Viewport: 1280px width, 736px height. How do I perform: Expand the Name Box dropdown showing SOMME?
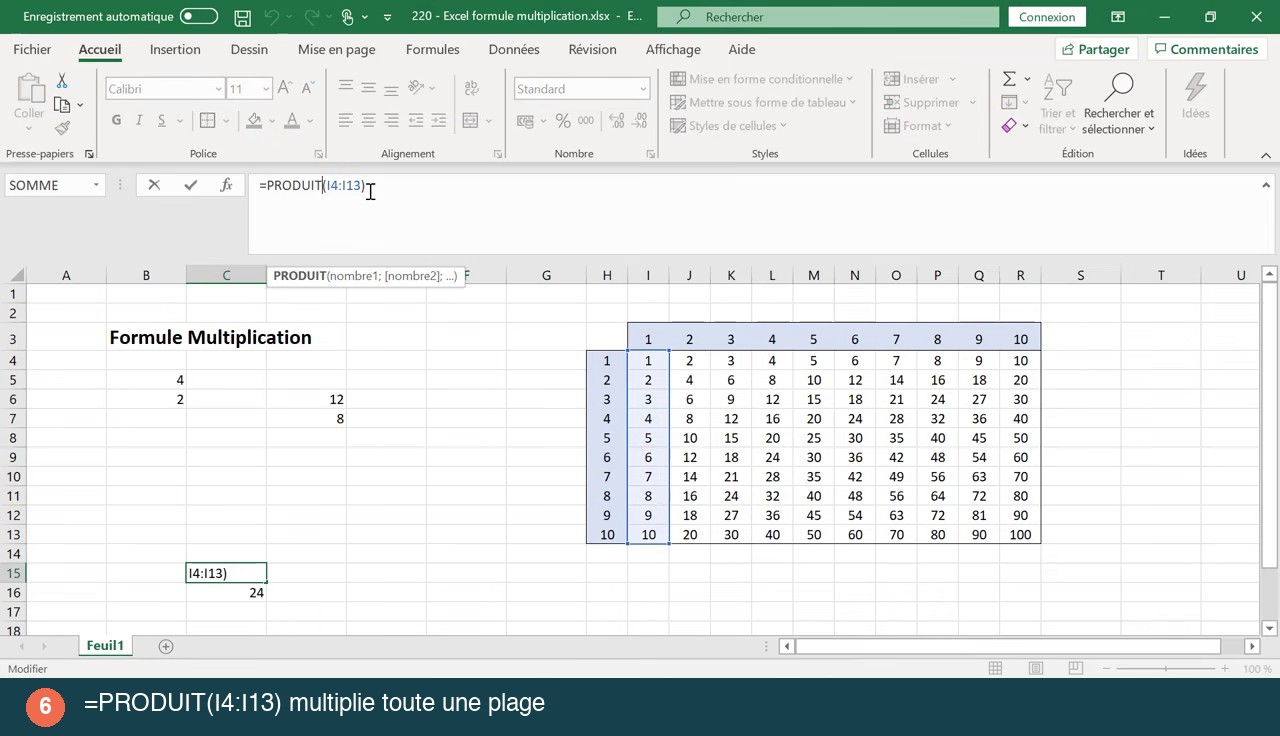click(x=96, y=185)
